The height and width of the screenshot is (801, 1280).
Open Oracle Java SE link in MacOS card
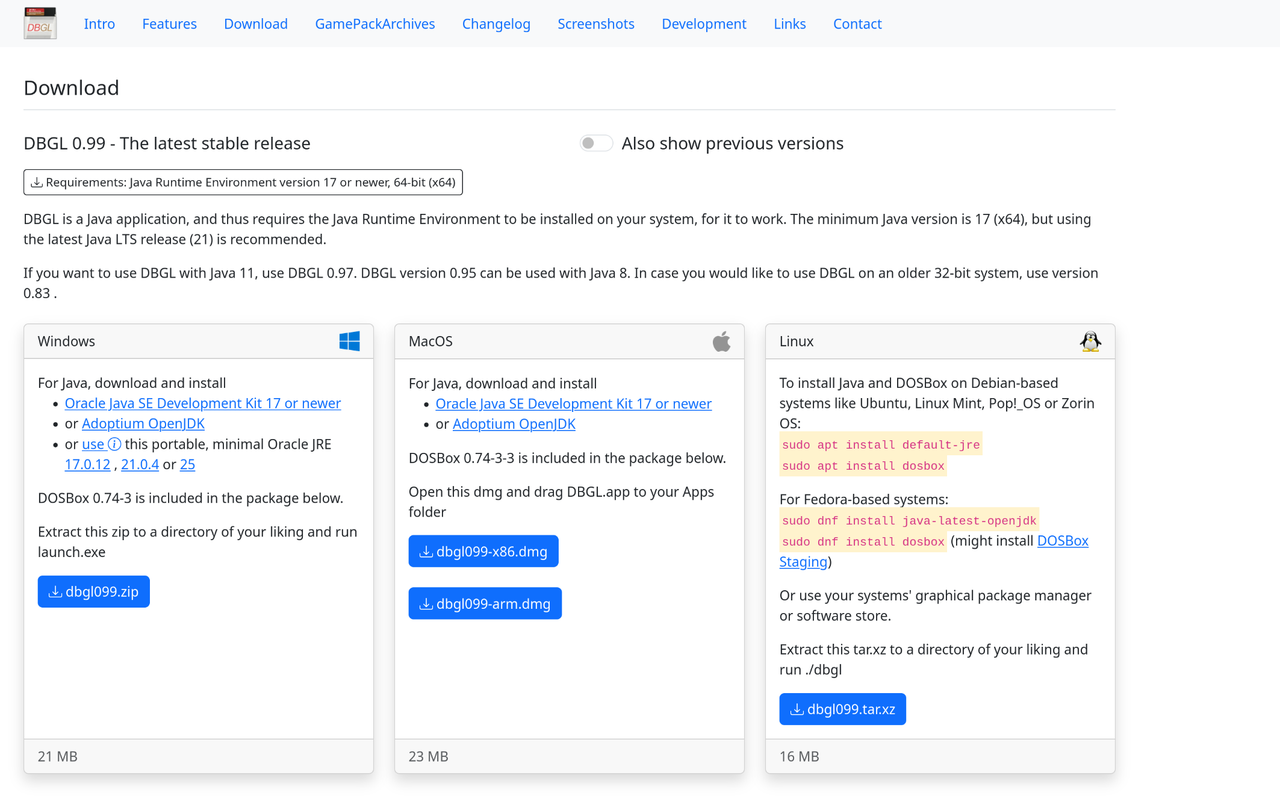(x=574, y=404)
